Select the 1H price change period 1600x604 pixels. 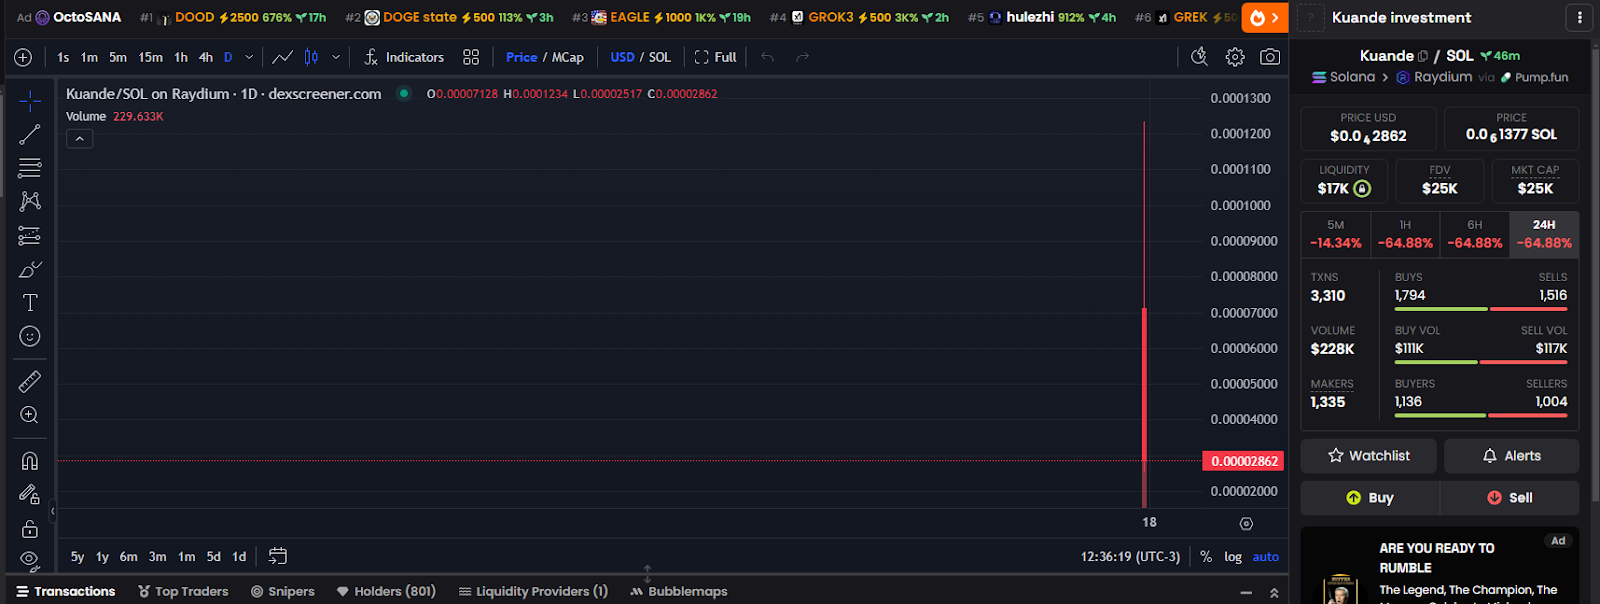(1405, 234)
